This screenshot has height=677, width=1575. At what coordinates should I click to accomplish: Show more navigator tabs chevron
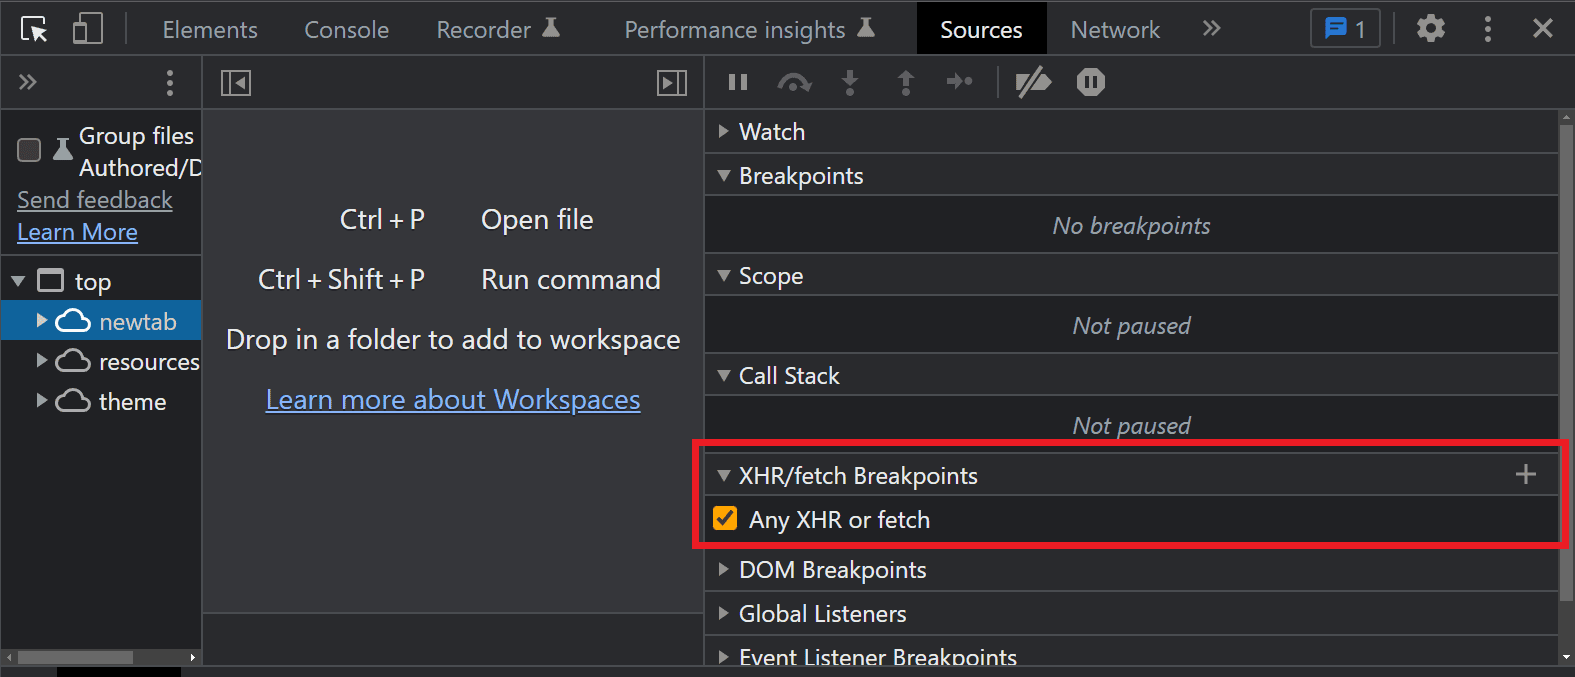pyautogui.click(x=28, y=82)
